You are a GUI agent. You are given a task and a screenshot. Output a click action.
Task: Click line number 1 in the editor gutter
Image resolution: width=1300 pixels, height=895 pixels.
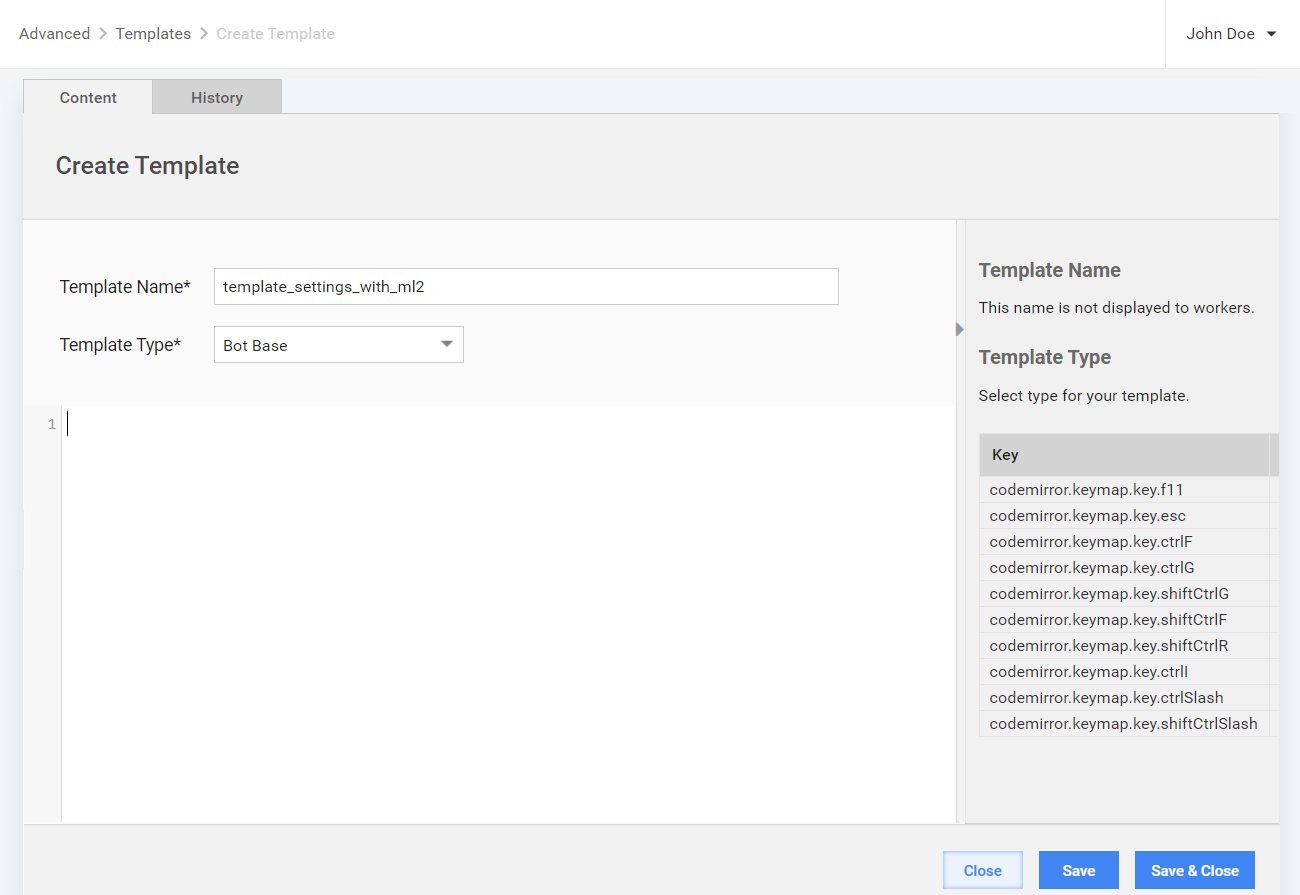tap(52, 424)
